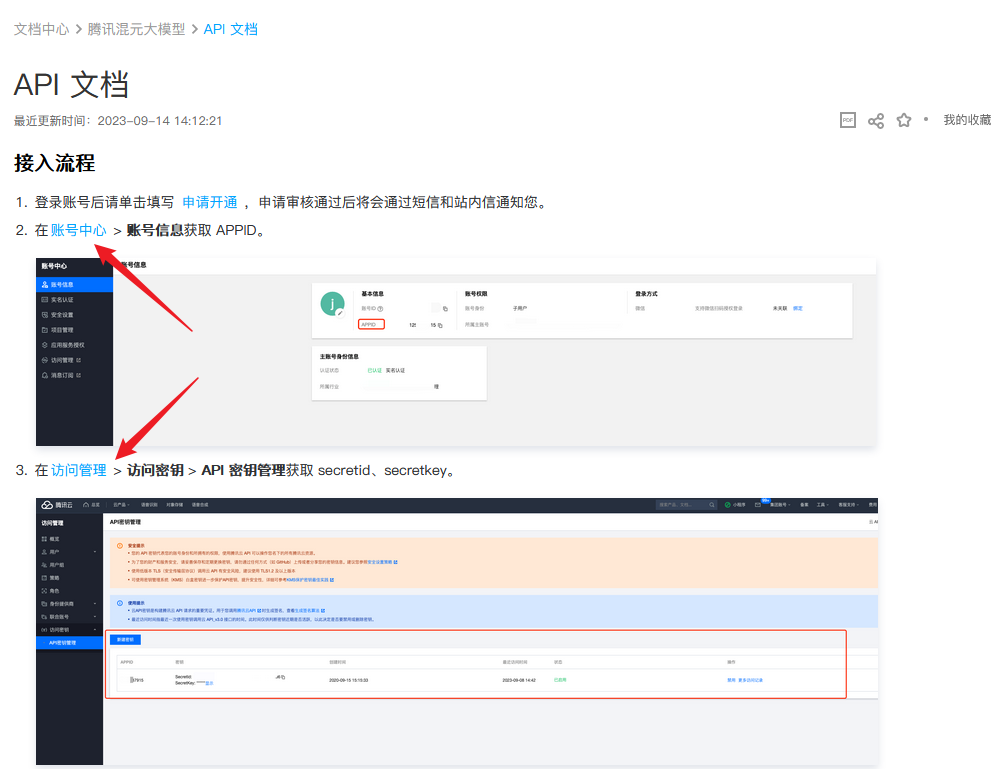Viewport: 997px width, 769px height.
Task: Click the share icon
Action: [876, 121]
